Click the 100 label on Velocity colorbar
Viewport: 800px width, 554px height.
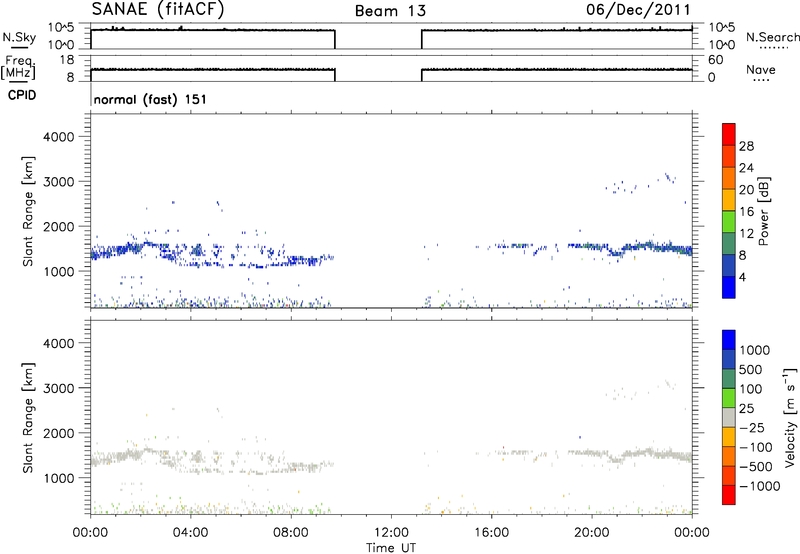[x=751, y=389]
